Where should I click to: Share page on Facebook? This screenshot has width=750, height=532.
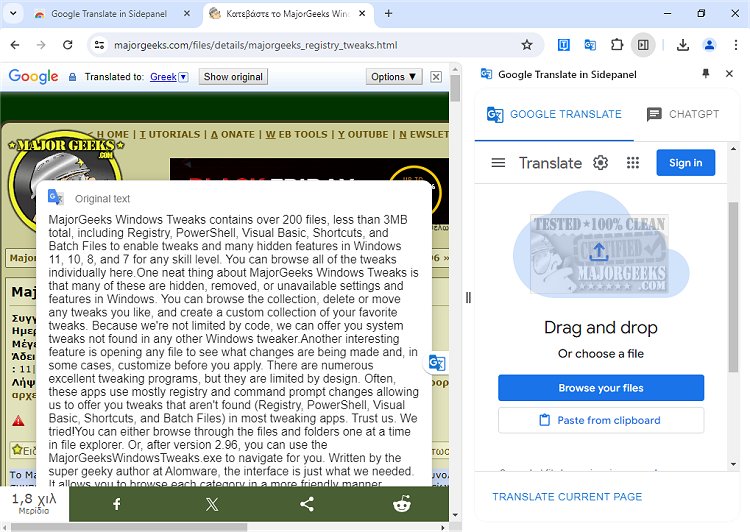(117, 504)
